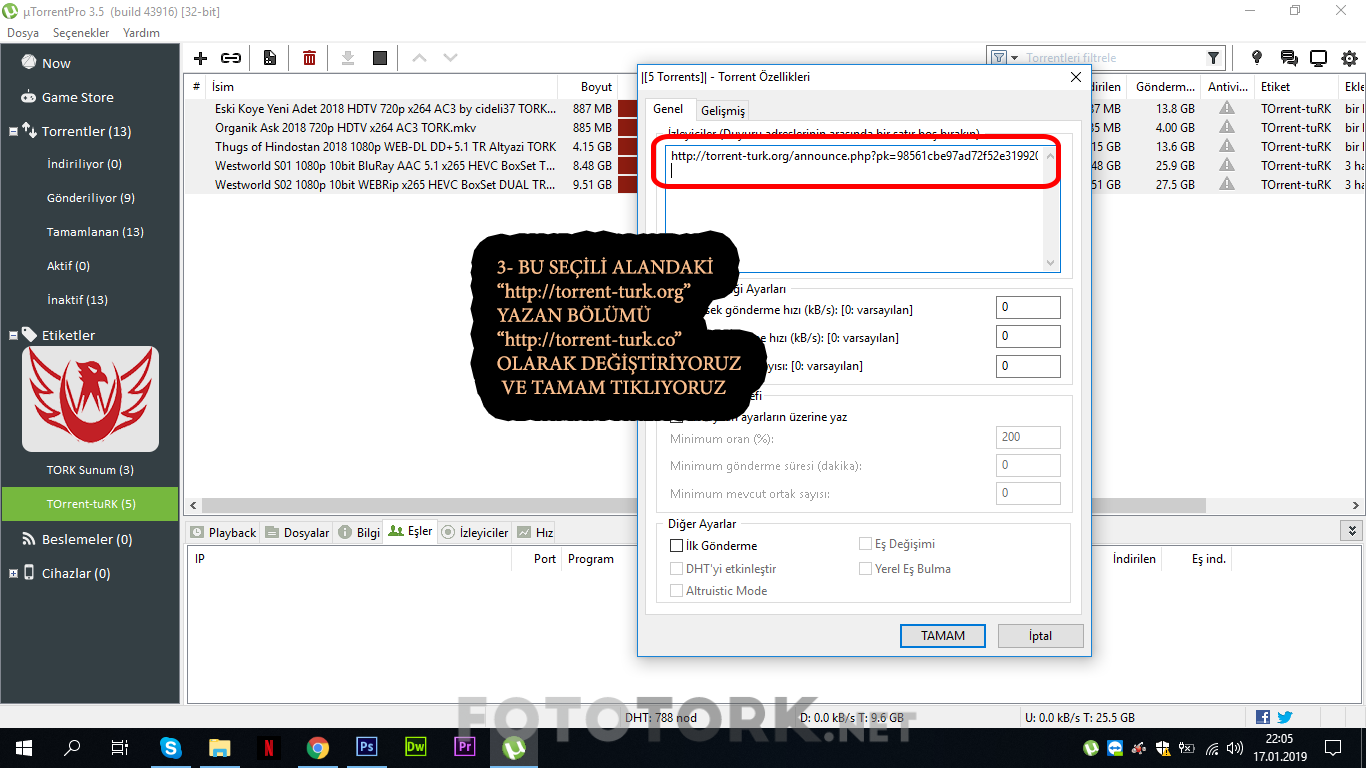The image size is (1366, 768).
Task: Click the uTorrent taskbar icon
Action: click(513, 747)
